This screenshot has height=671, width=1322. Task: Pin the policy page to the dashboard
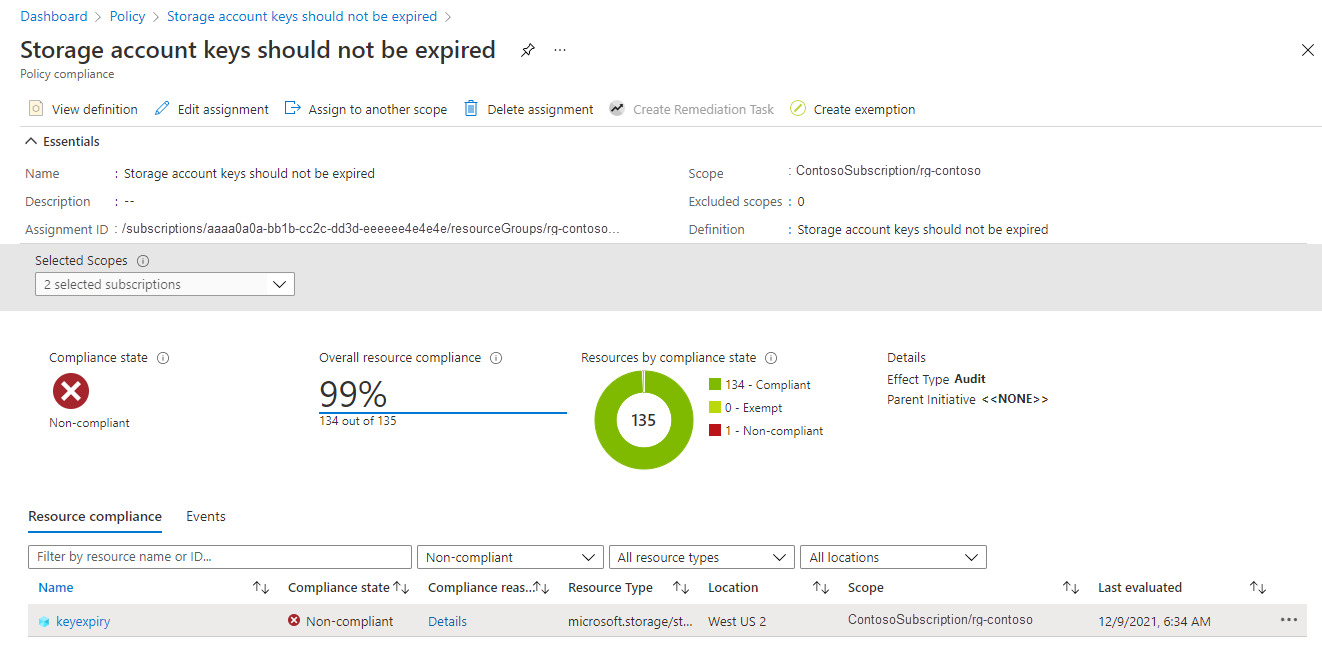tap(527, 50)
